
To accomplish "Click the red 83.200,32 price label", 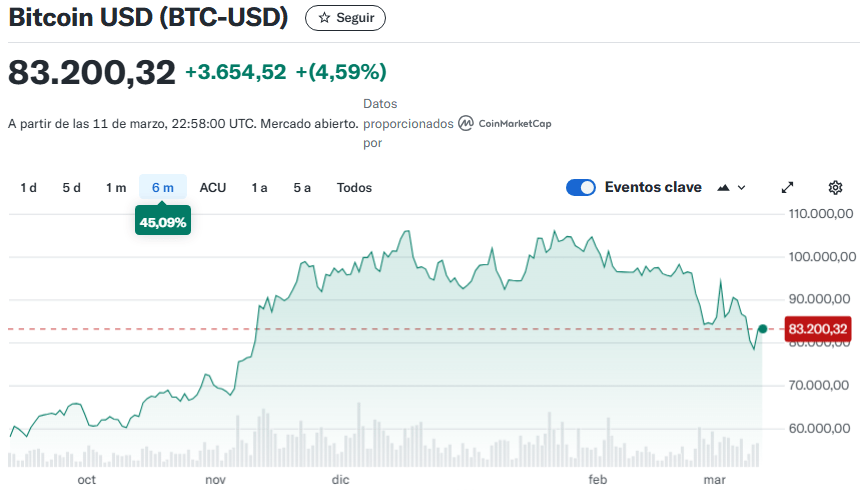I will coord(817,329).
